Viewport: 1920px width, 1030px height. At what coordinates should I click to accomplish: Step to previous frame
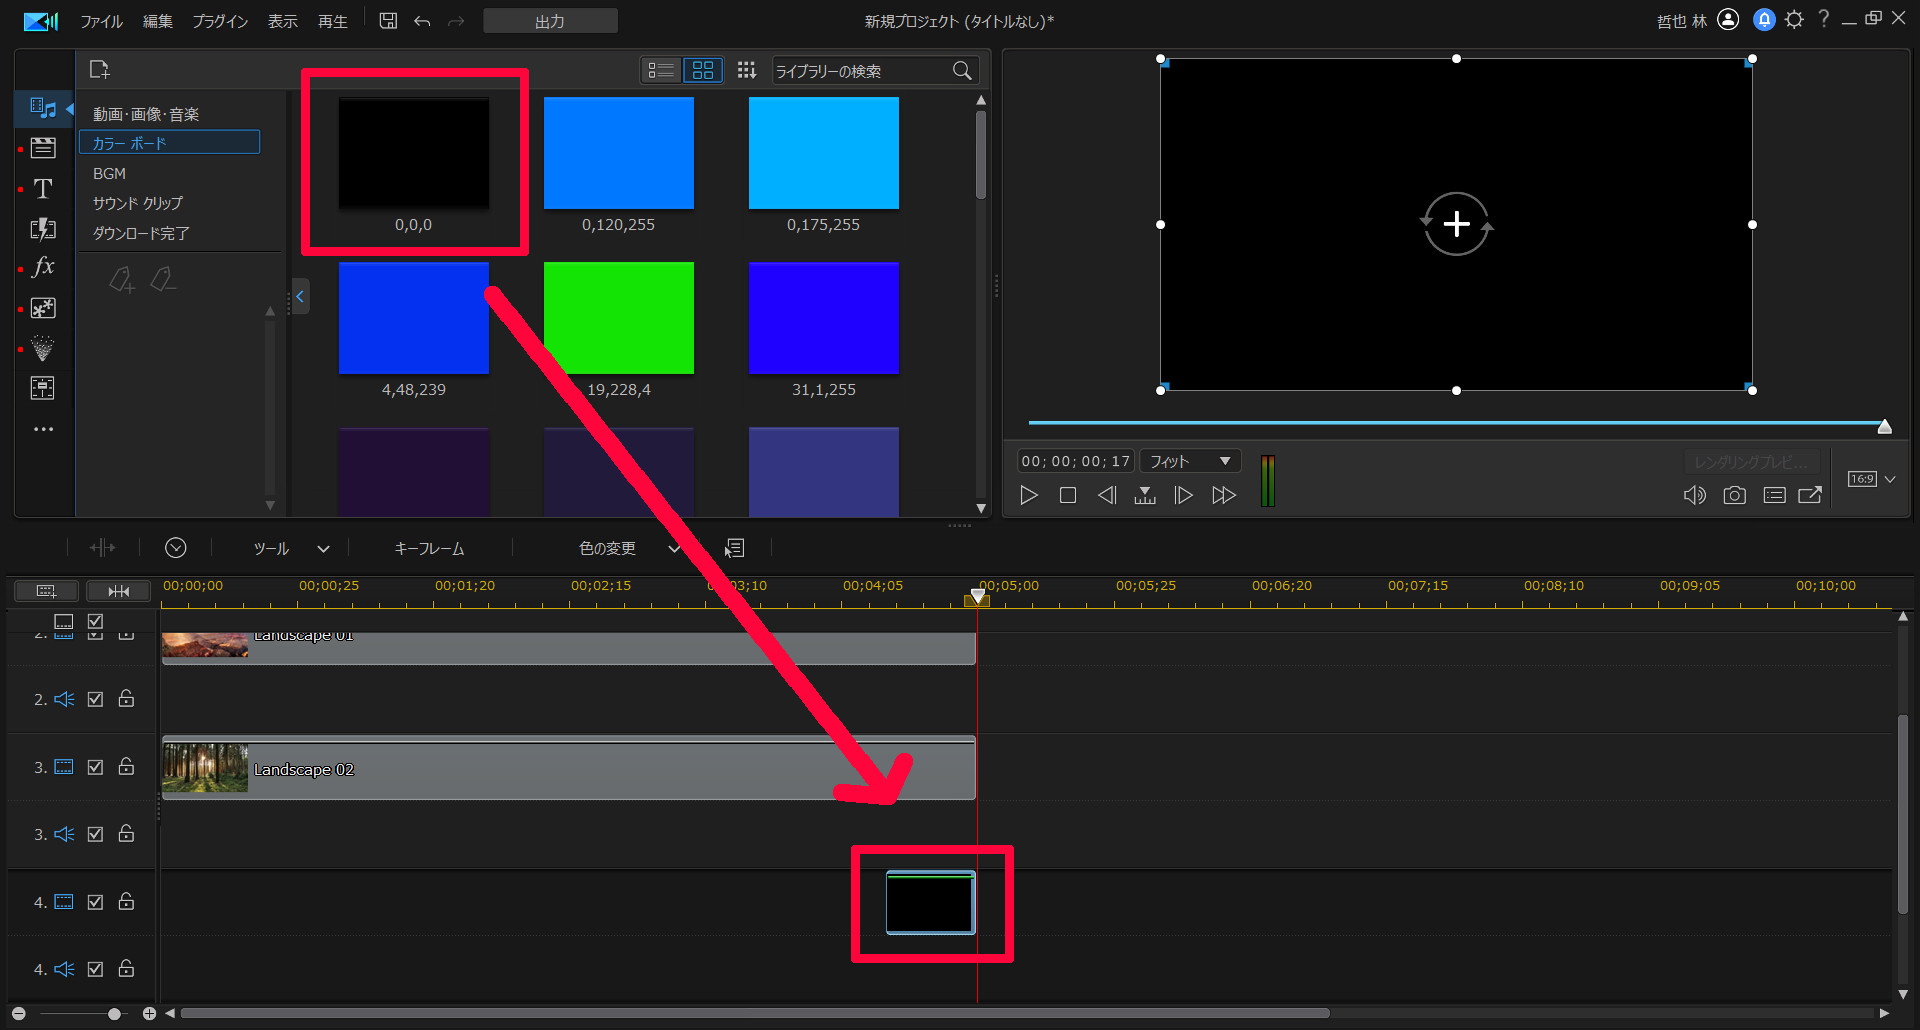pos(1107,495)
